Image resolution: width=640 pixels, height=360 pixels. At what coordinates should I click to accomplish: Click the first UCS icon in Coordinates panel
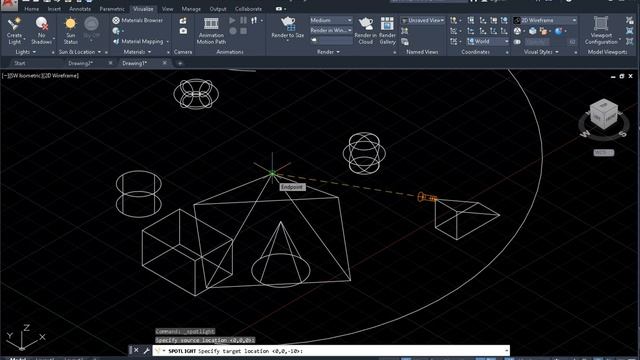pyautogui.click(x=453, y=20)
